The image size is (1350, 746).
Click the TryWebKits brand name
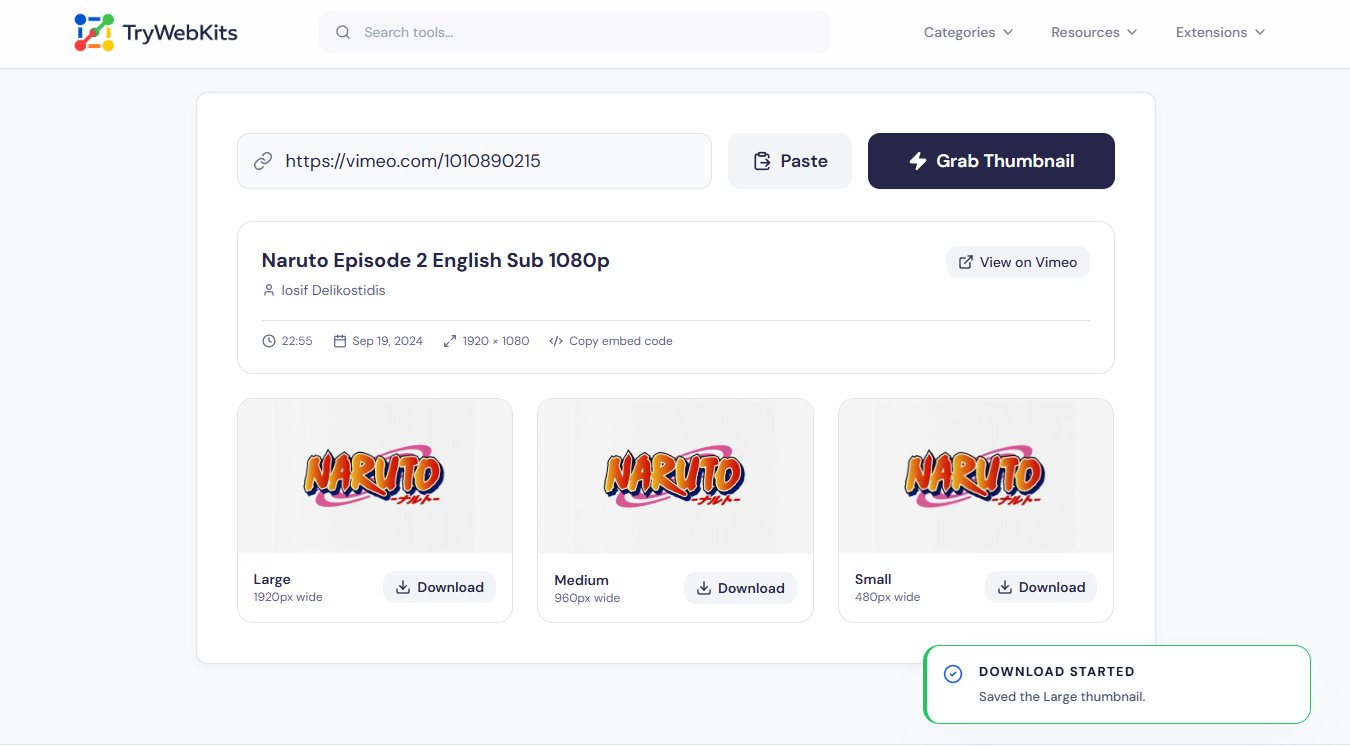tap(180, 33)
